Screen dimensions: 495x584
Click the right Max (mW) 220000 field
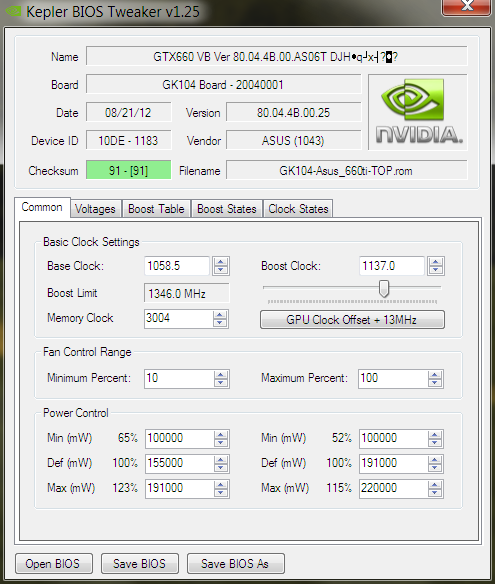(393, 488)
